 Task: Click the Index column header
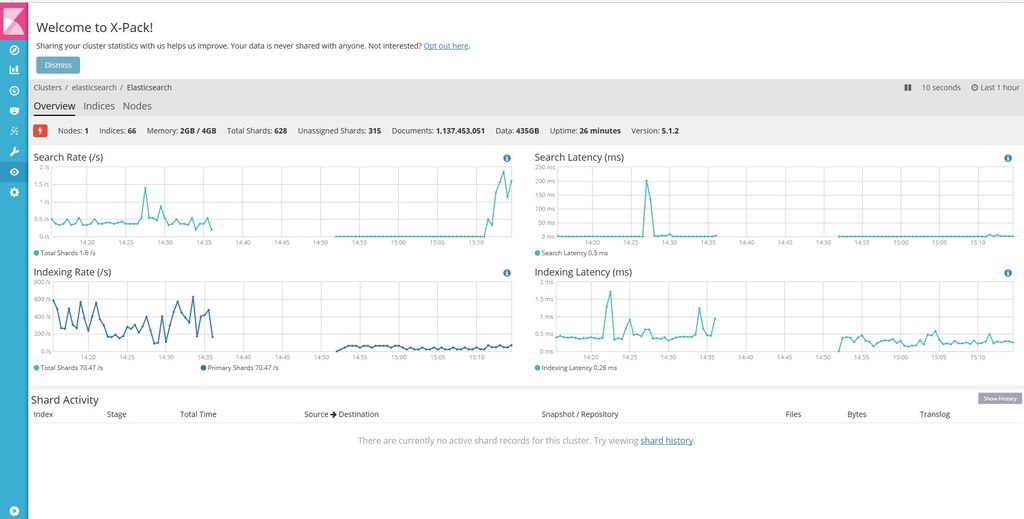(43, 414)
